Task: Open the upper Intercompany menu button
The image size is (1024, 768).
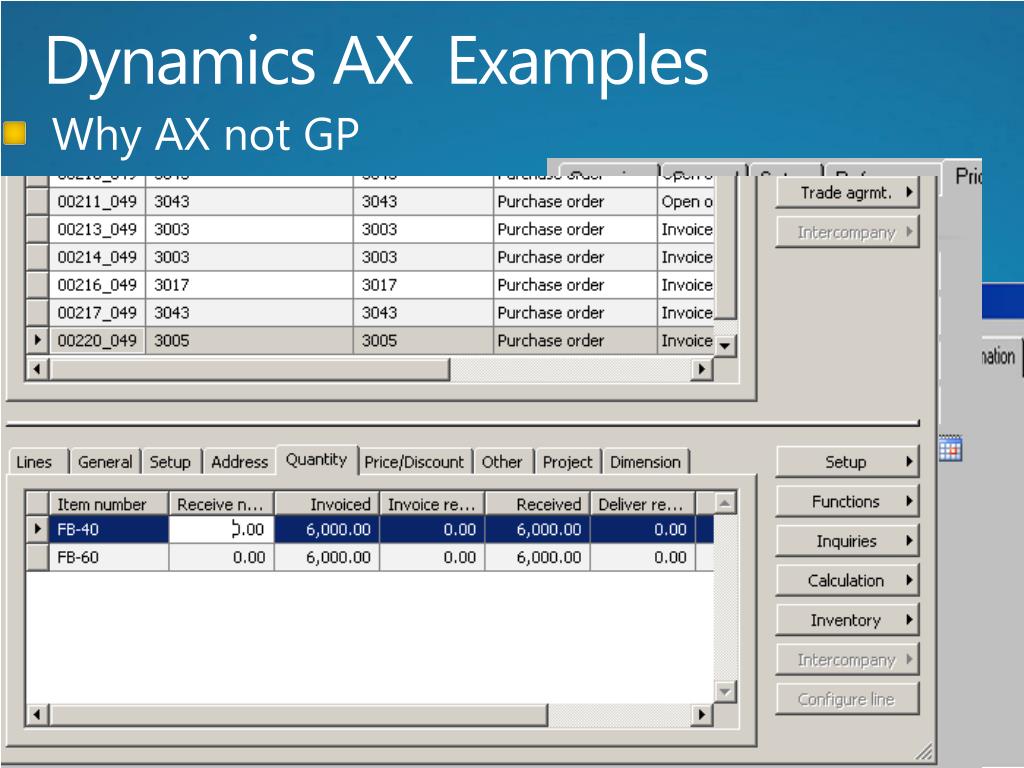Action: pos(847,232)
